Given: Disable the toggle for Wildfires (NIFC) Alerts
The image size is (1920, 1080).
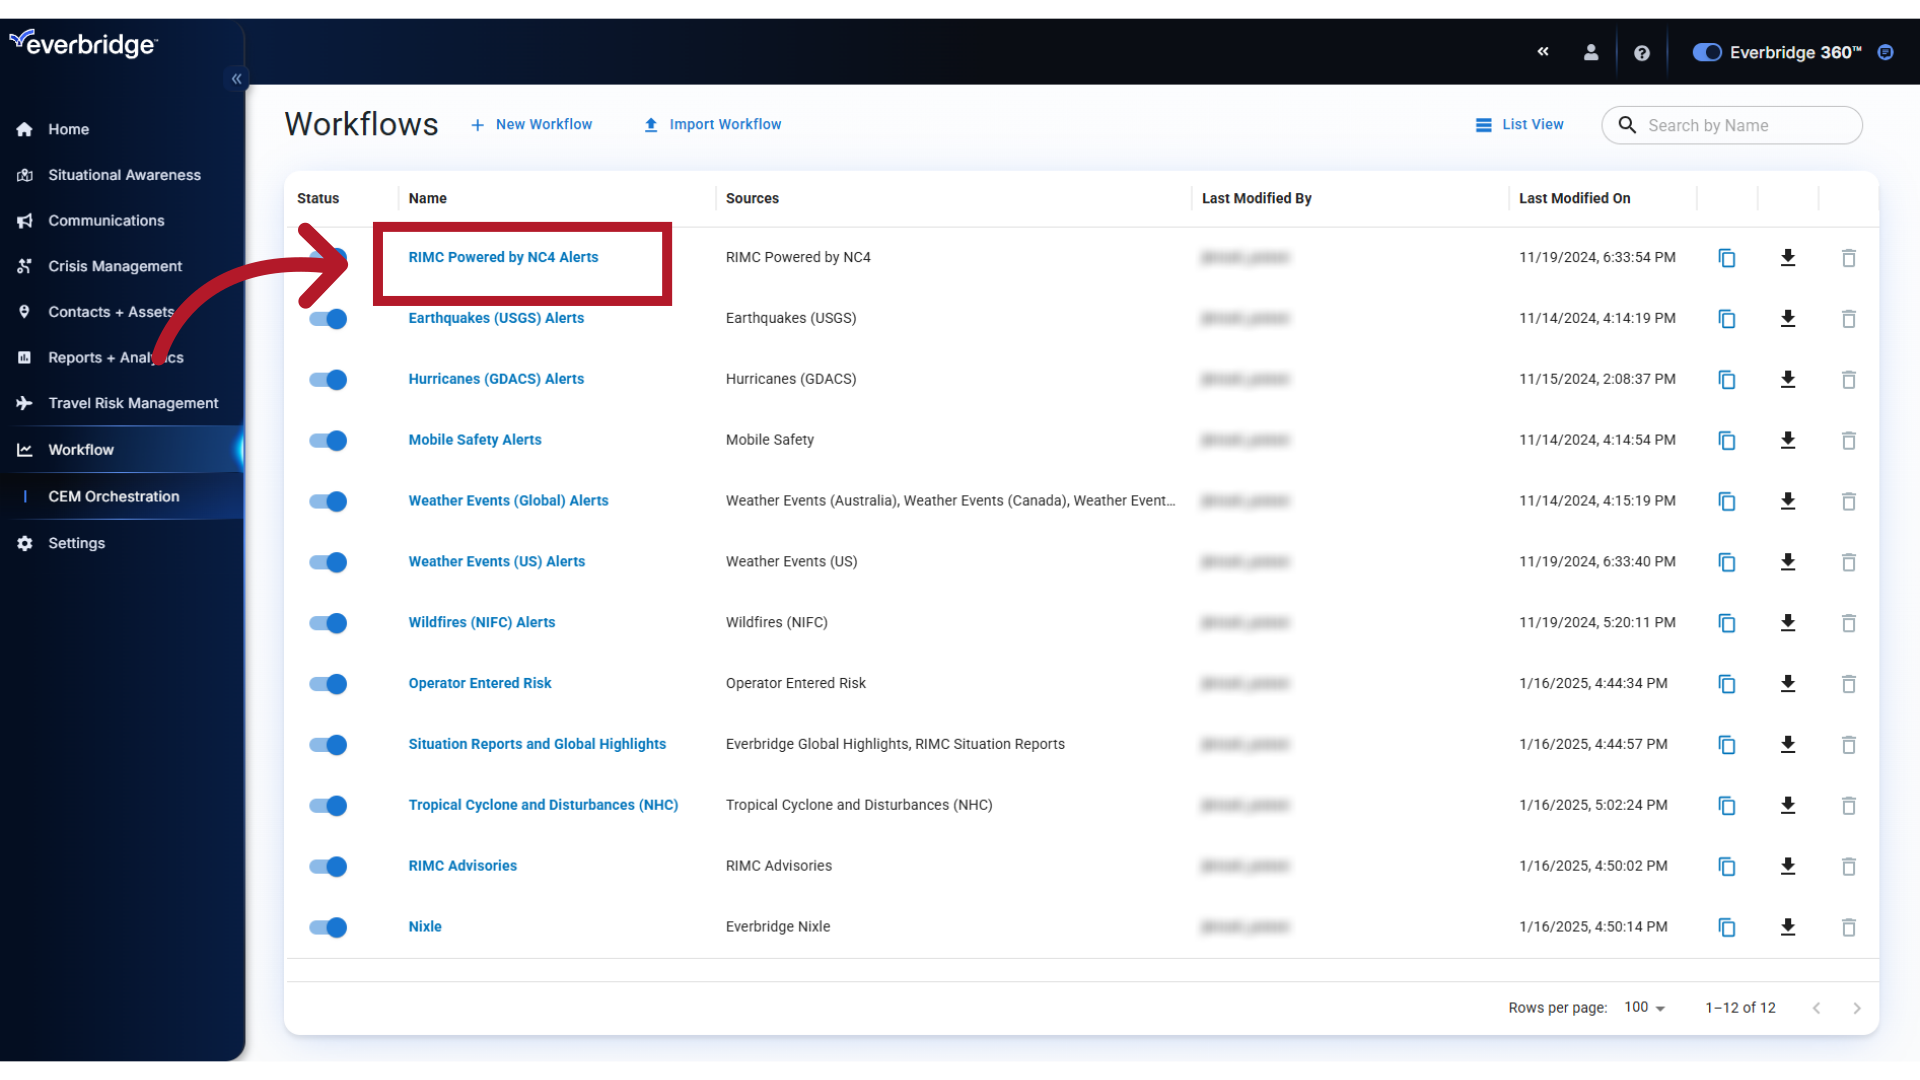Looking at the screenshot, I should [x=327, y=621].
